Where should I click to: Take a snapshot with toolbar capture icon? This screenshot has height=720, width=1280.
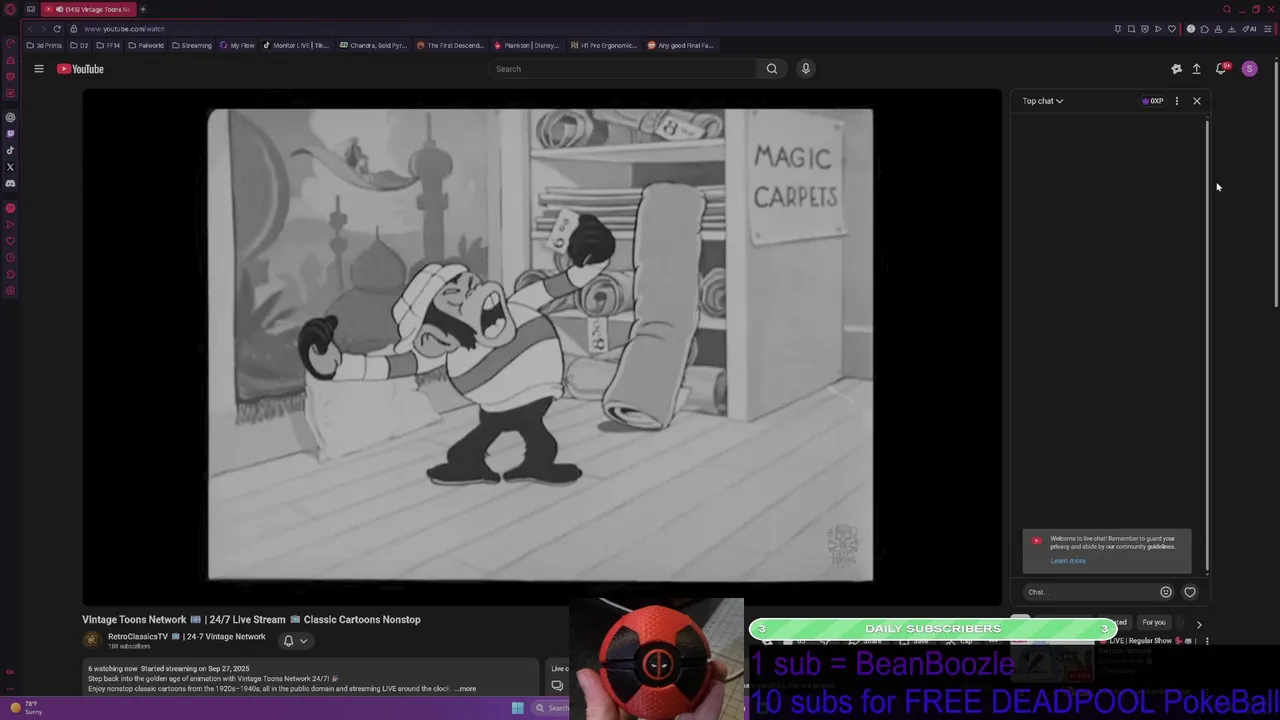point(1131,29)
